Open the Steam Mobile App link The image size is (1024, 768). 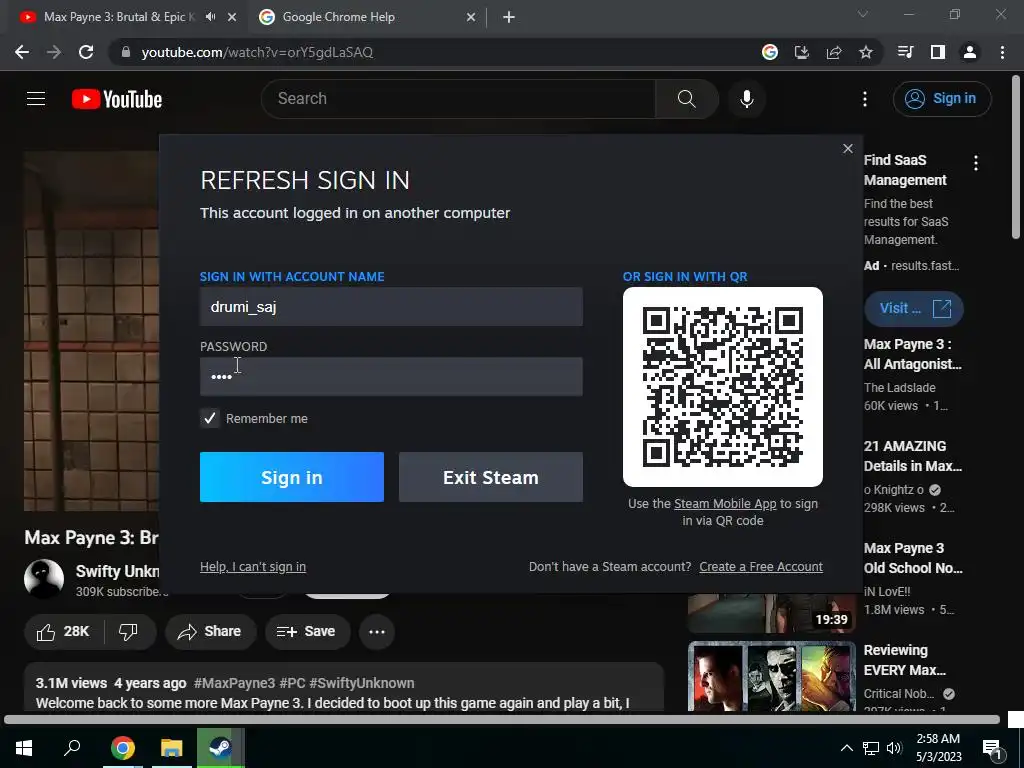[x=725, y=504]
